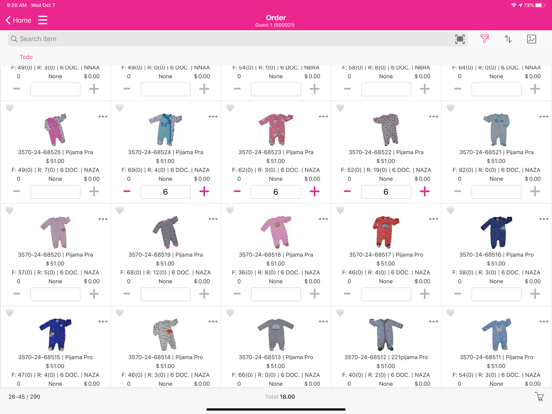Open more options for 3570-24-68524
The image size is (552, 414).
[x=213, y=117]
